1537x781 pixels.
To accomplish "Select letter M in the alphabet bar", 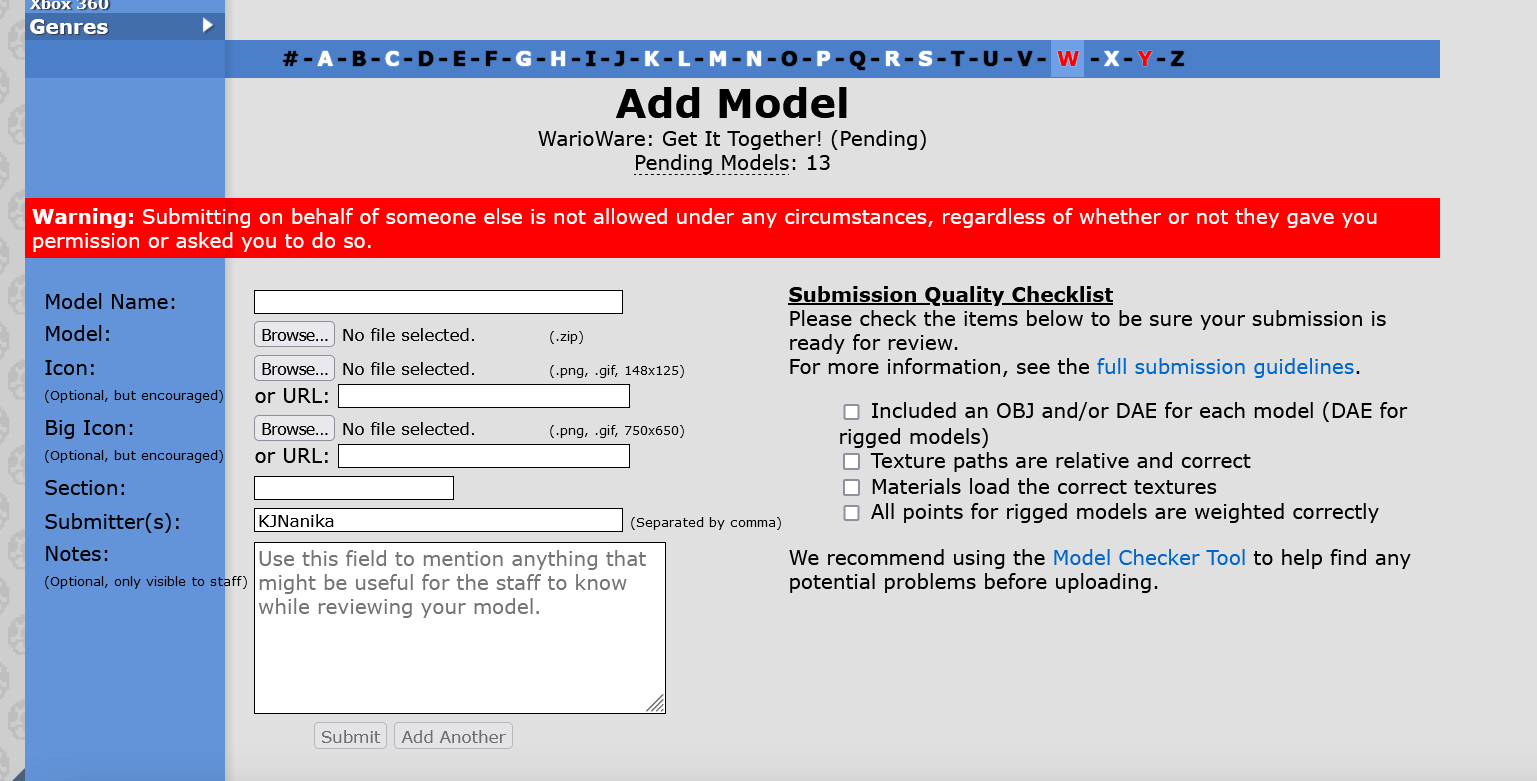I will pos(717,59).
